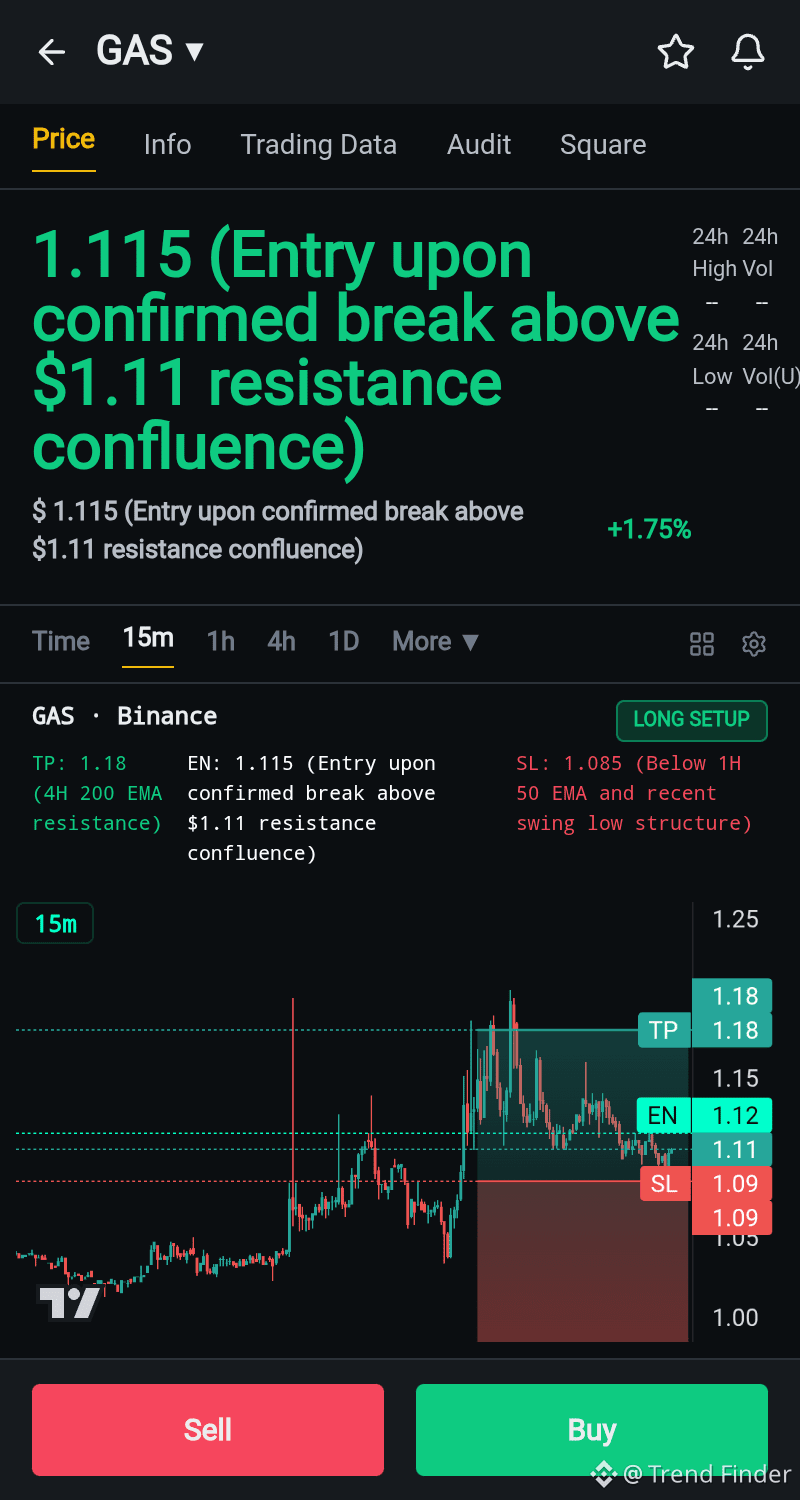Open the Trading Data tab
Viewport: 800px width, 1500px height.
pyautogui.click(x=319, y=145)
